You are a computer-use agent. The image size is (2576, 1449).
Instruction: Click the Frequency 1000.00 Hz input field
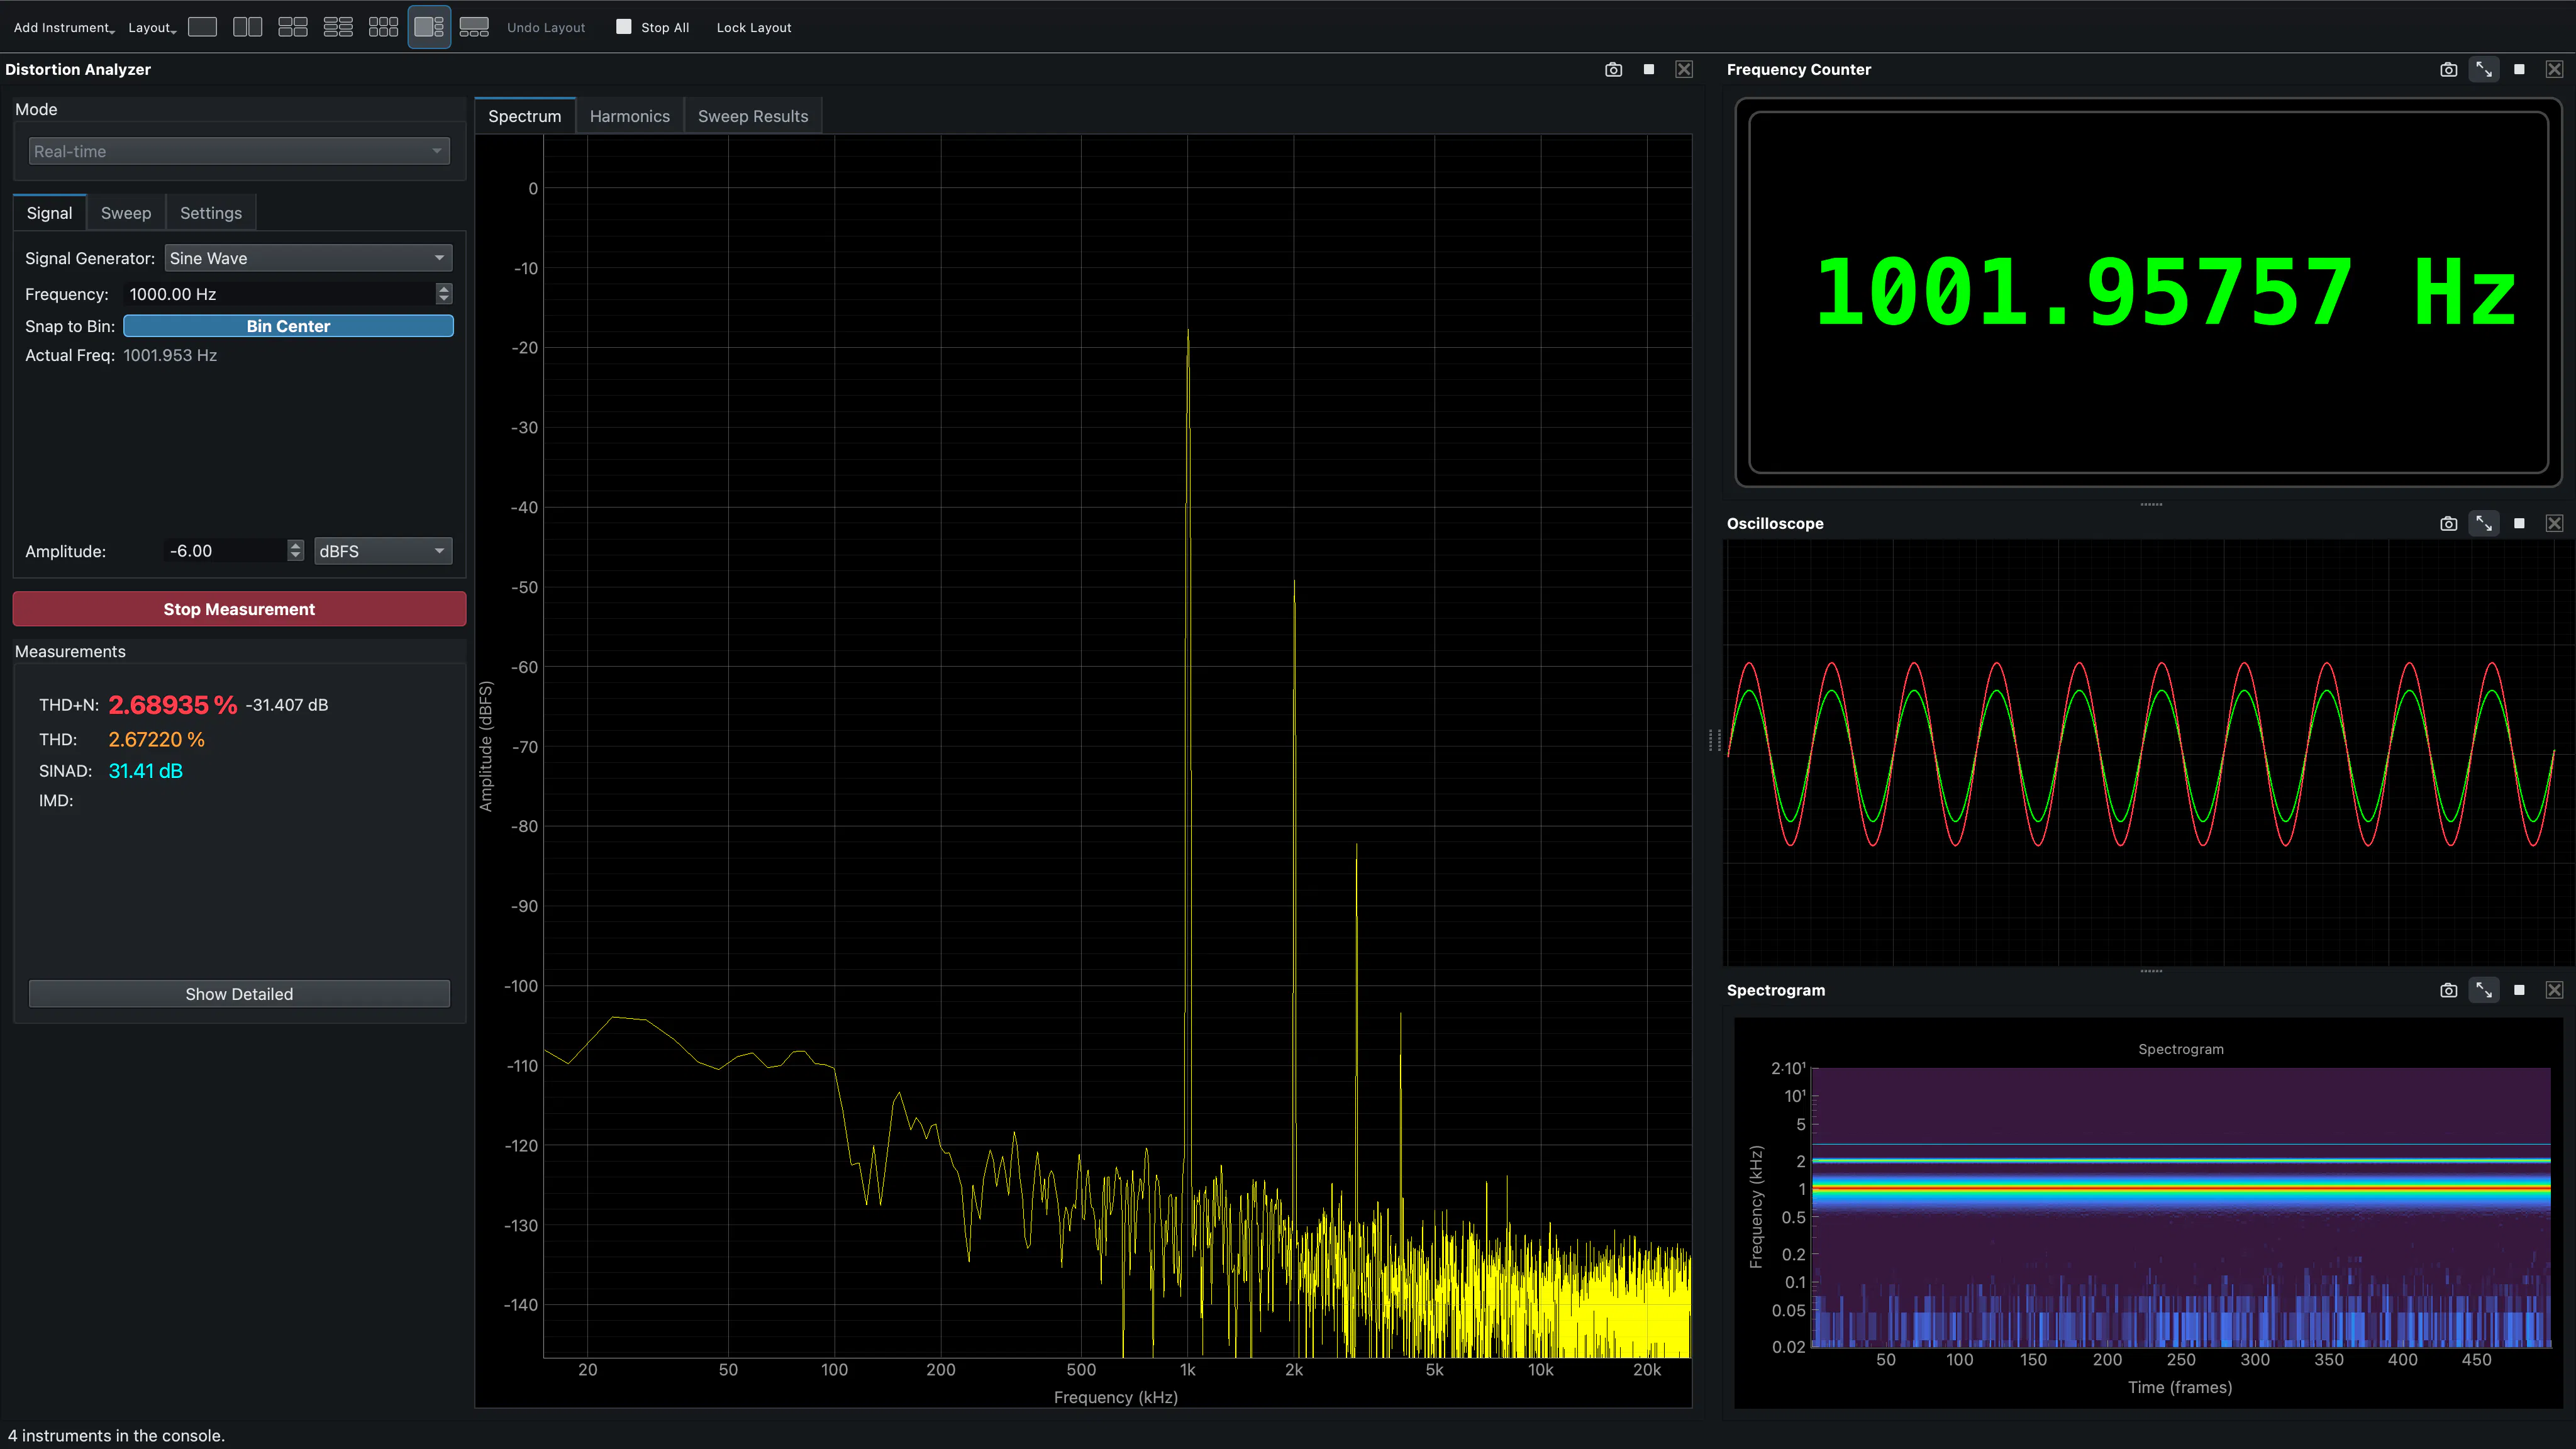point(280,294)
